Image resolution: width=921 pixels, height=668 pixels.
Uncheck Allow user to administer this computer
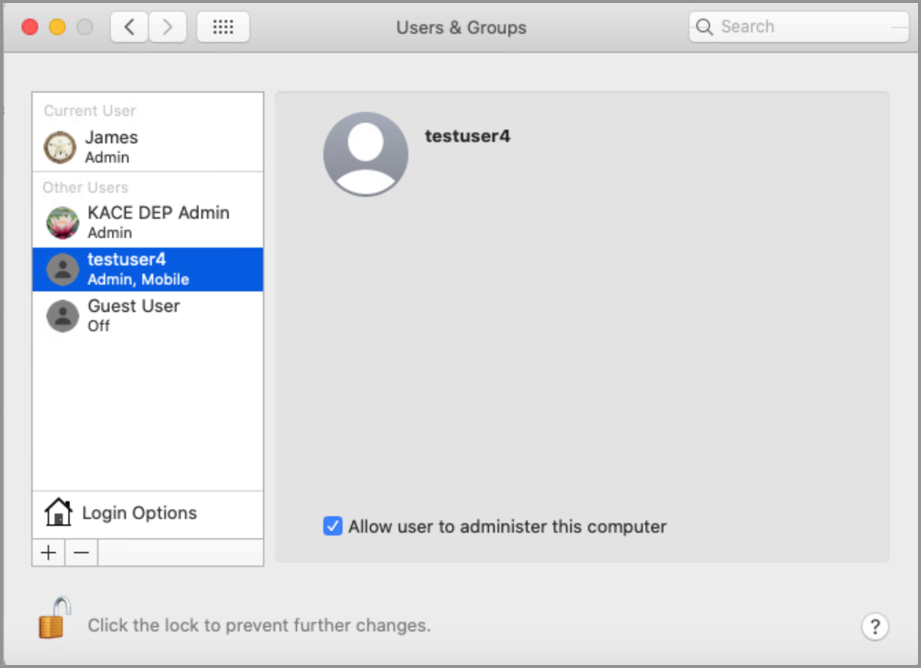(x=333, y=526)
